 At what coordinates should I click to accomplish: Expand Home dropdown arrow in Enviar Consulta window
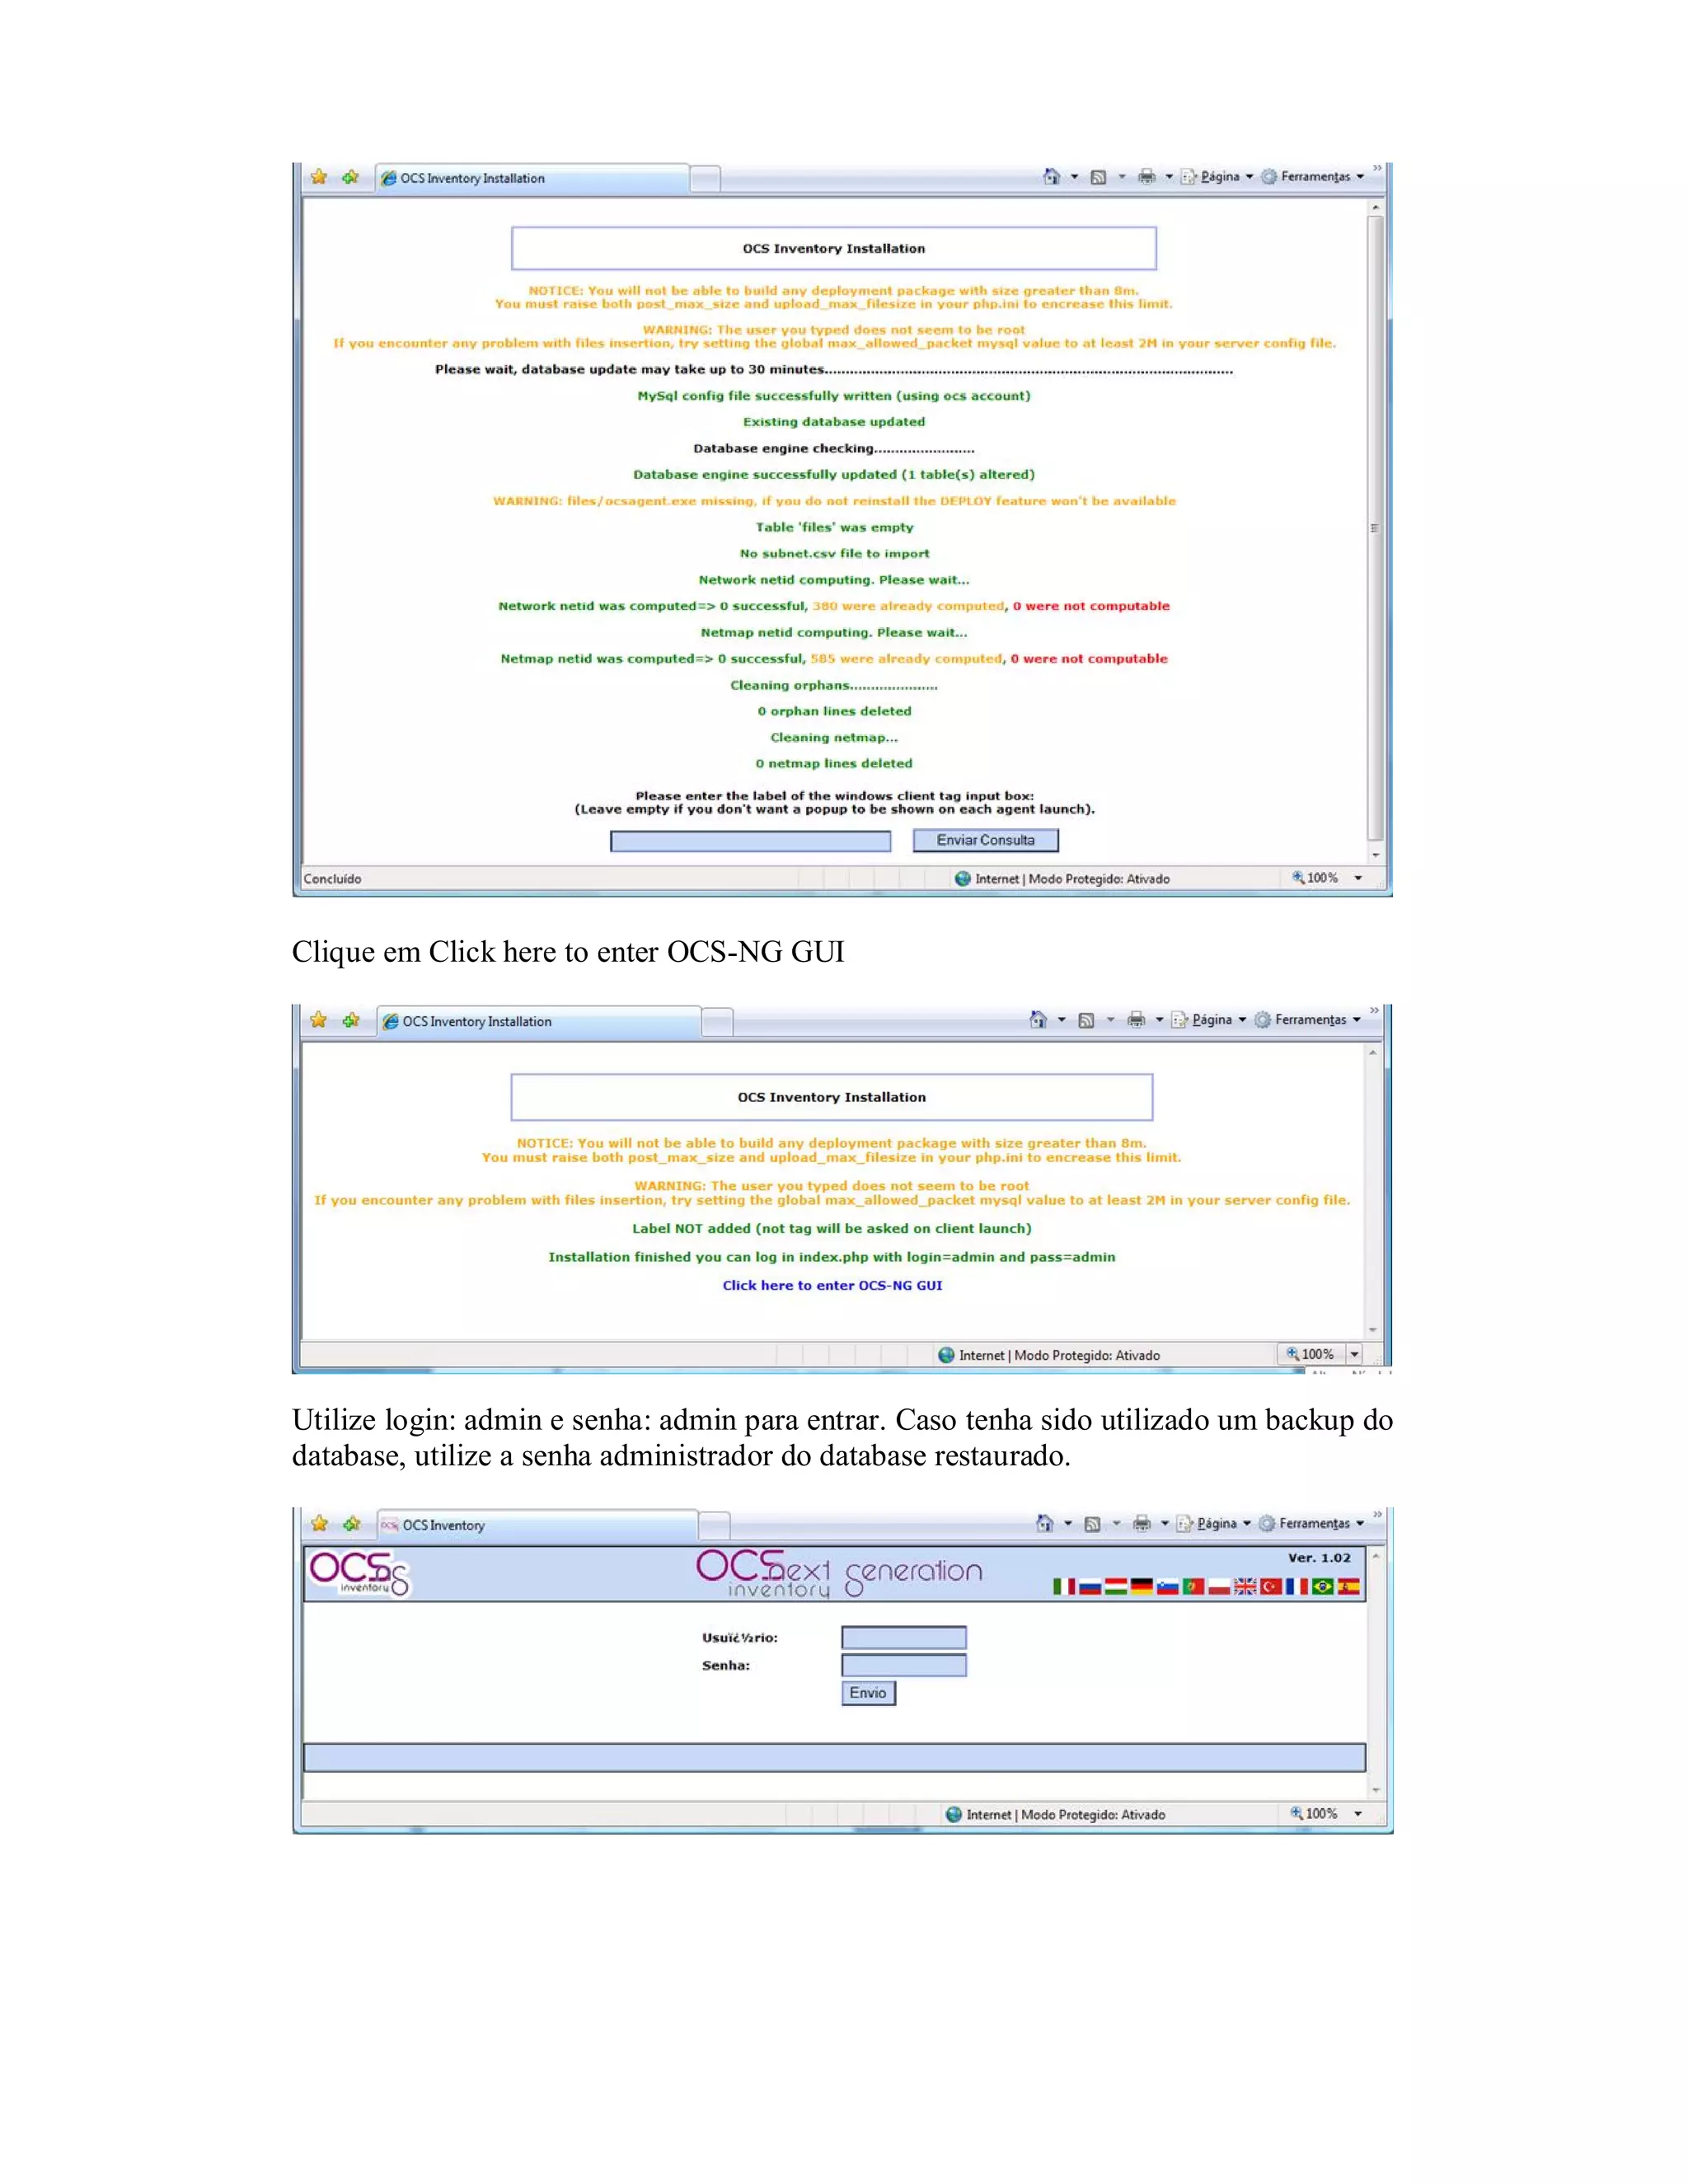(x=1075, y=177)
